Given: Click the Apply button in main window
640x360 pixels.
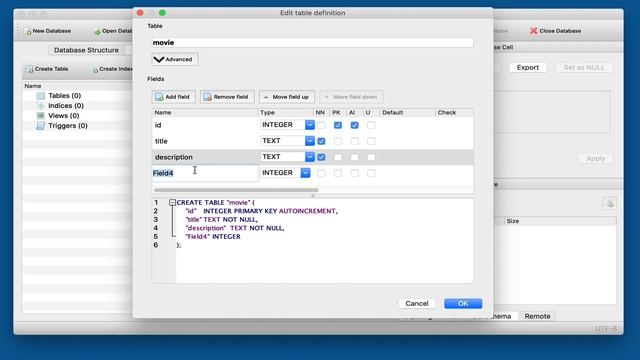Looking at the screenshot, I should 596,158.
